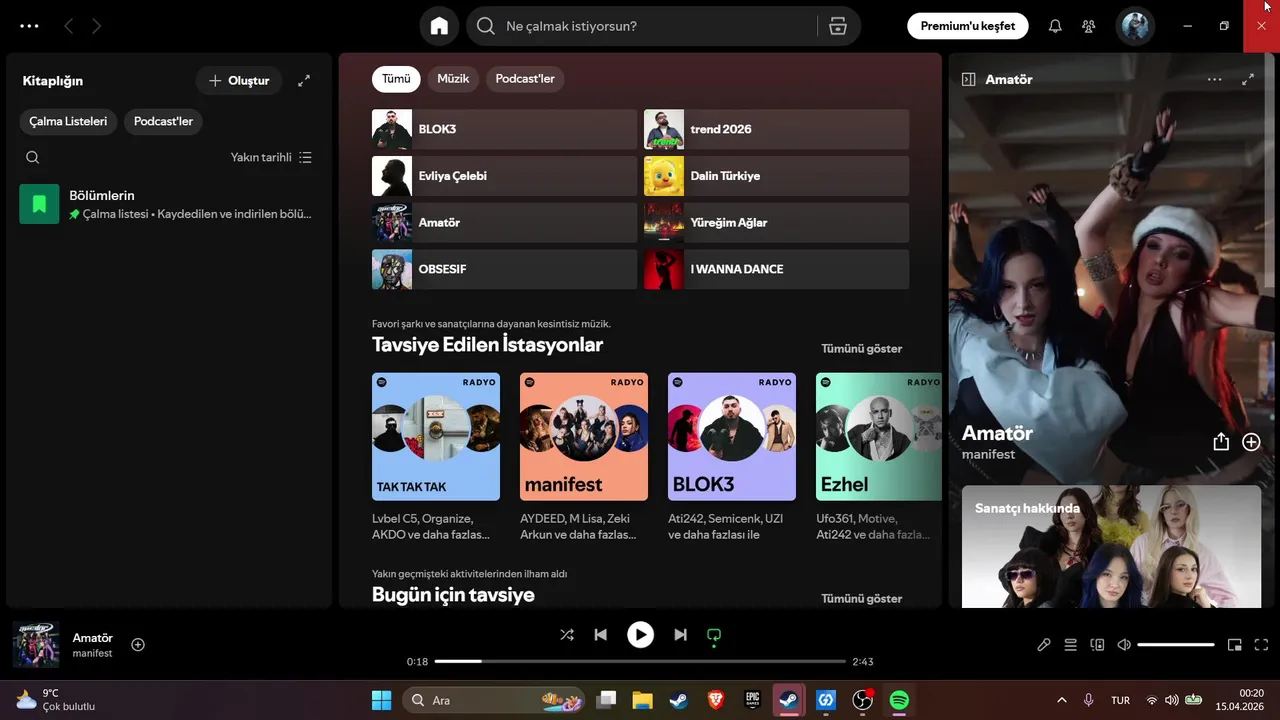Filter library by 'Çalma Listeleri'
Image resolution: width=1280 pixels, height=720 pixels.
68,122
